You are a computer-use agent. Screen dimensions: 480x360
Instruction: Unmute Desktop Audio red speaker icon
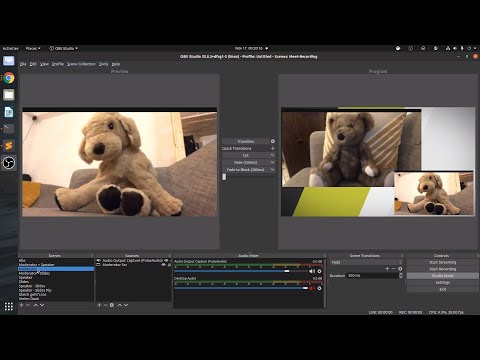tap(312, 288)
